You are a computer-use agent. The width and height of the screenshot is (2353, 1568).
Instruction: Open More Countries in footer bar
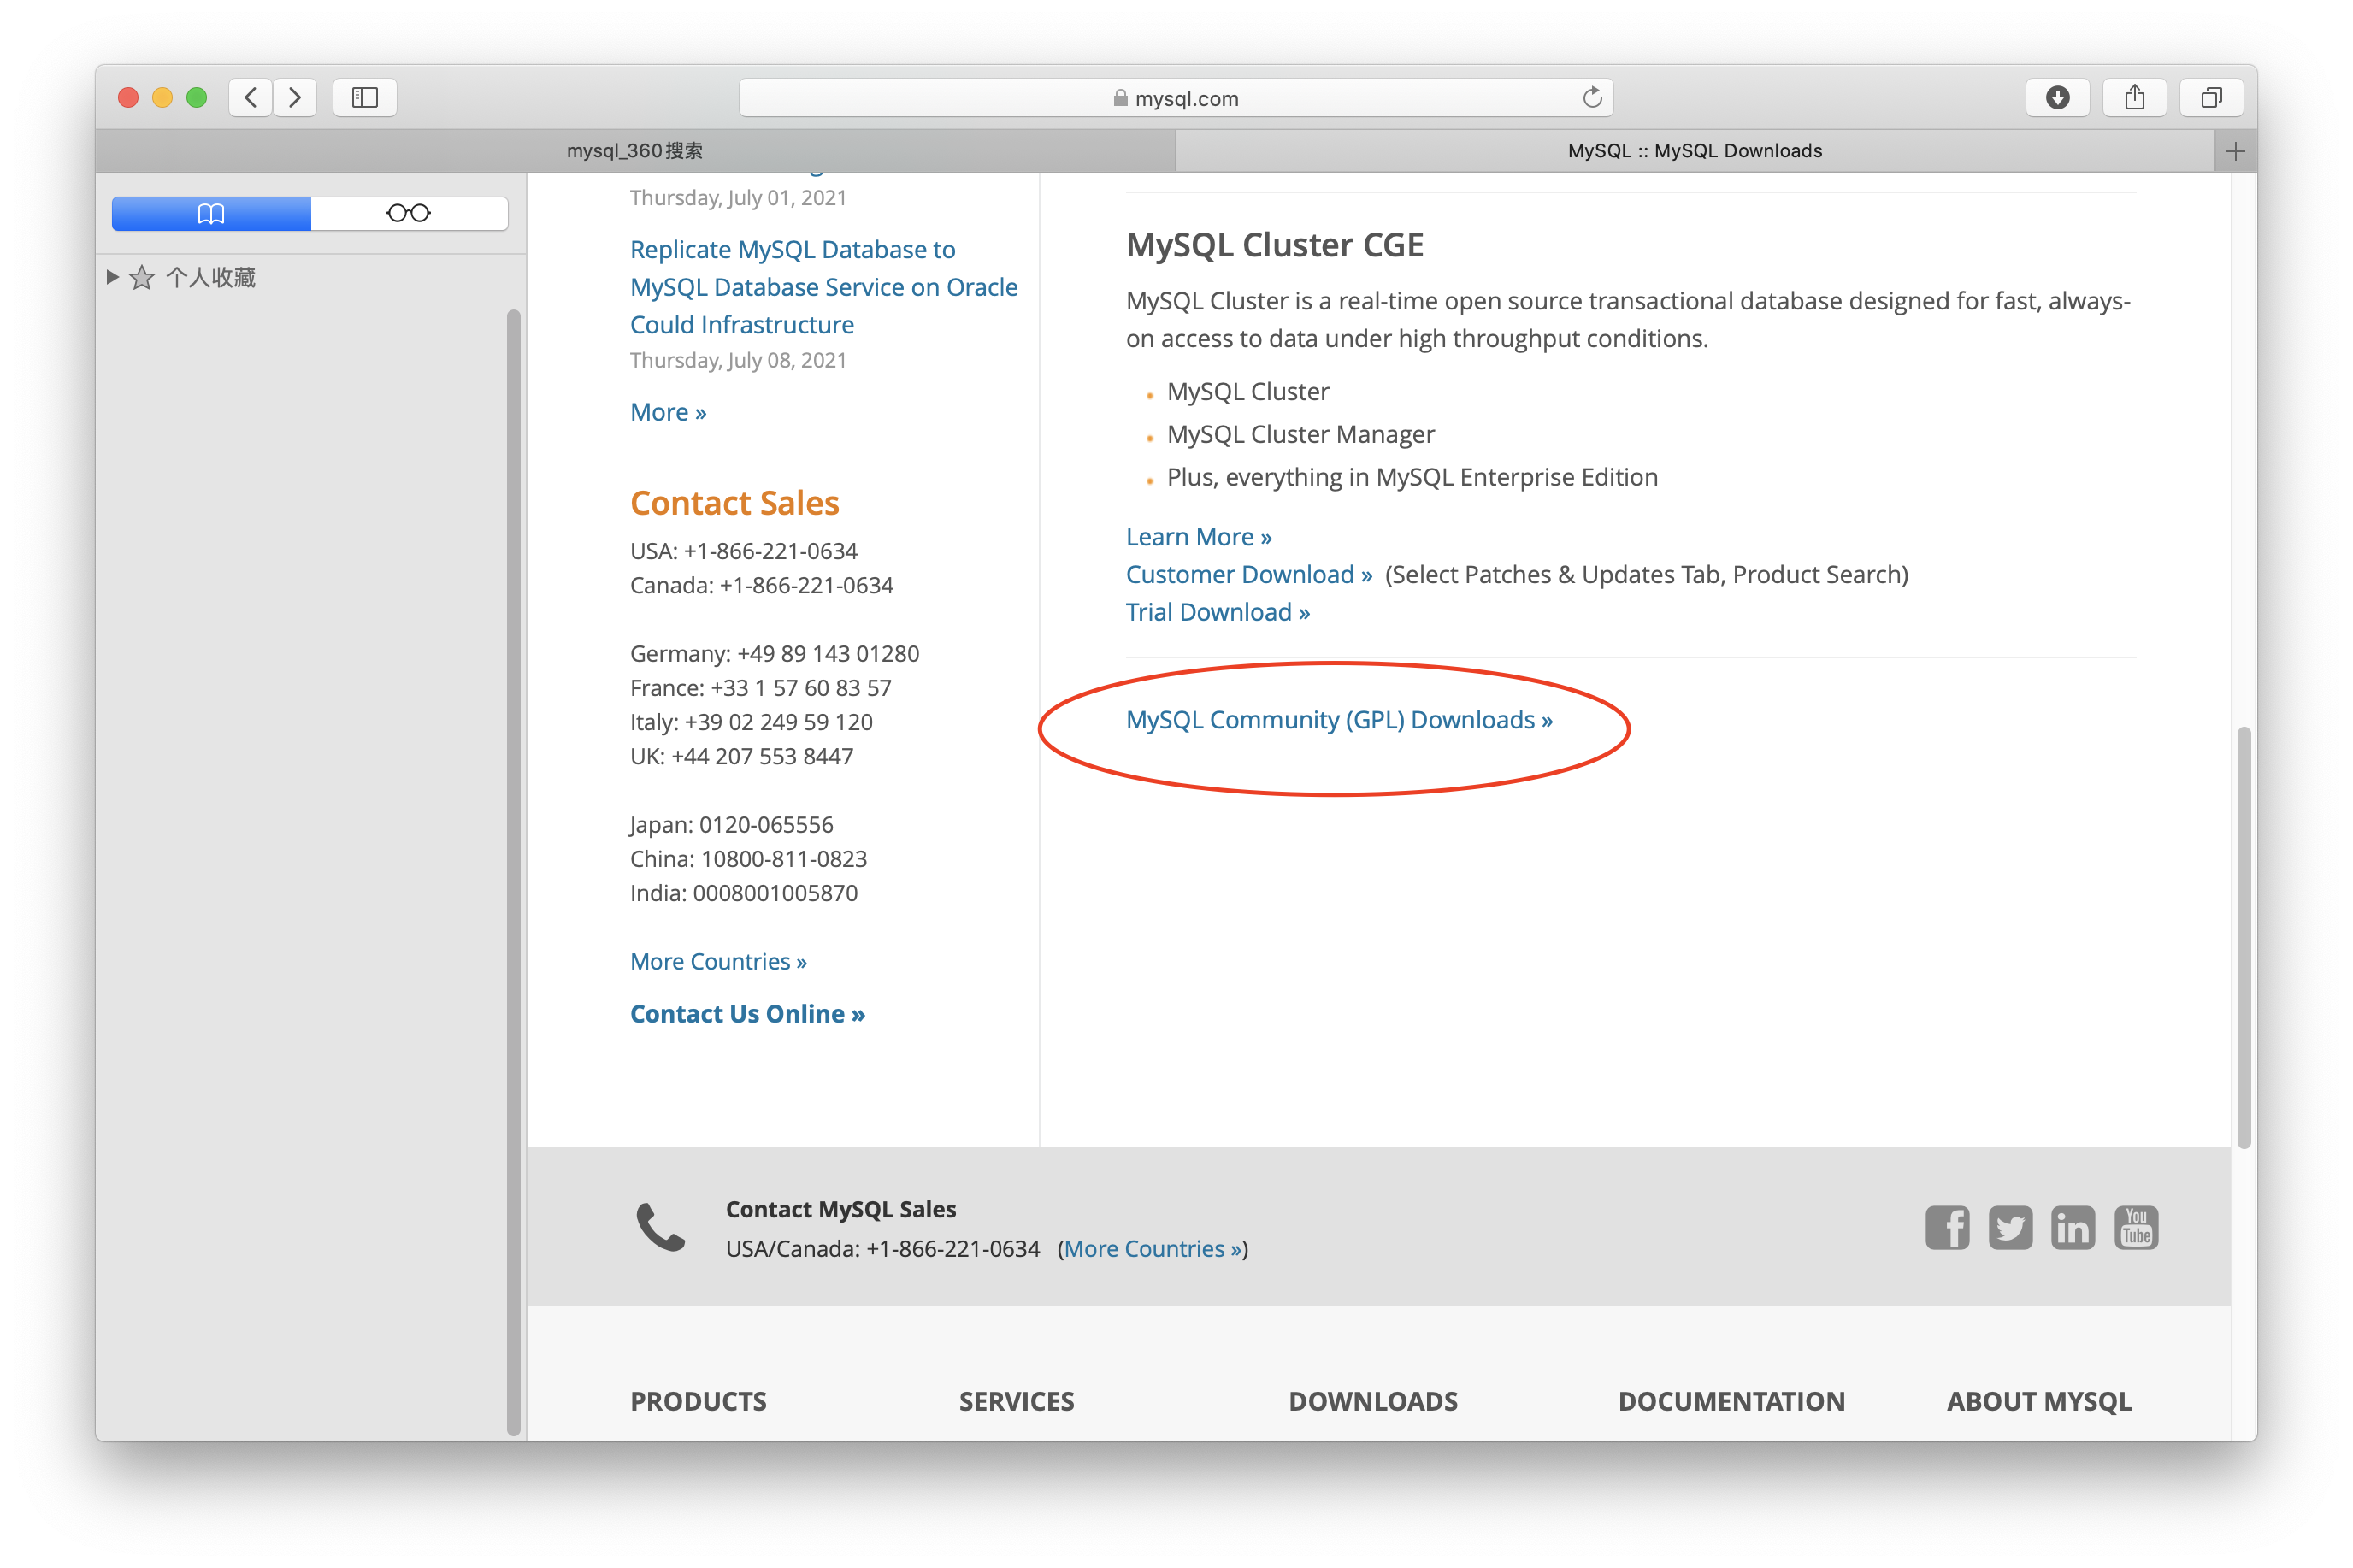tap(1153, 1248)
